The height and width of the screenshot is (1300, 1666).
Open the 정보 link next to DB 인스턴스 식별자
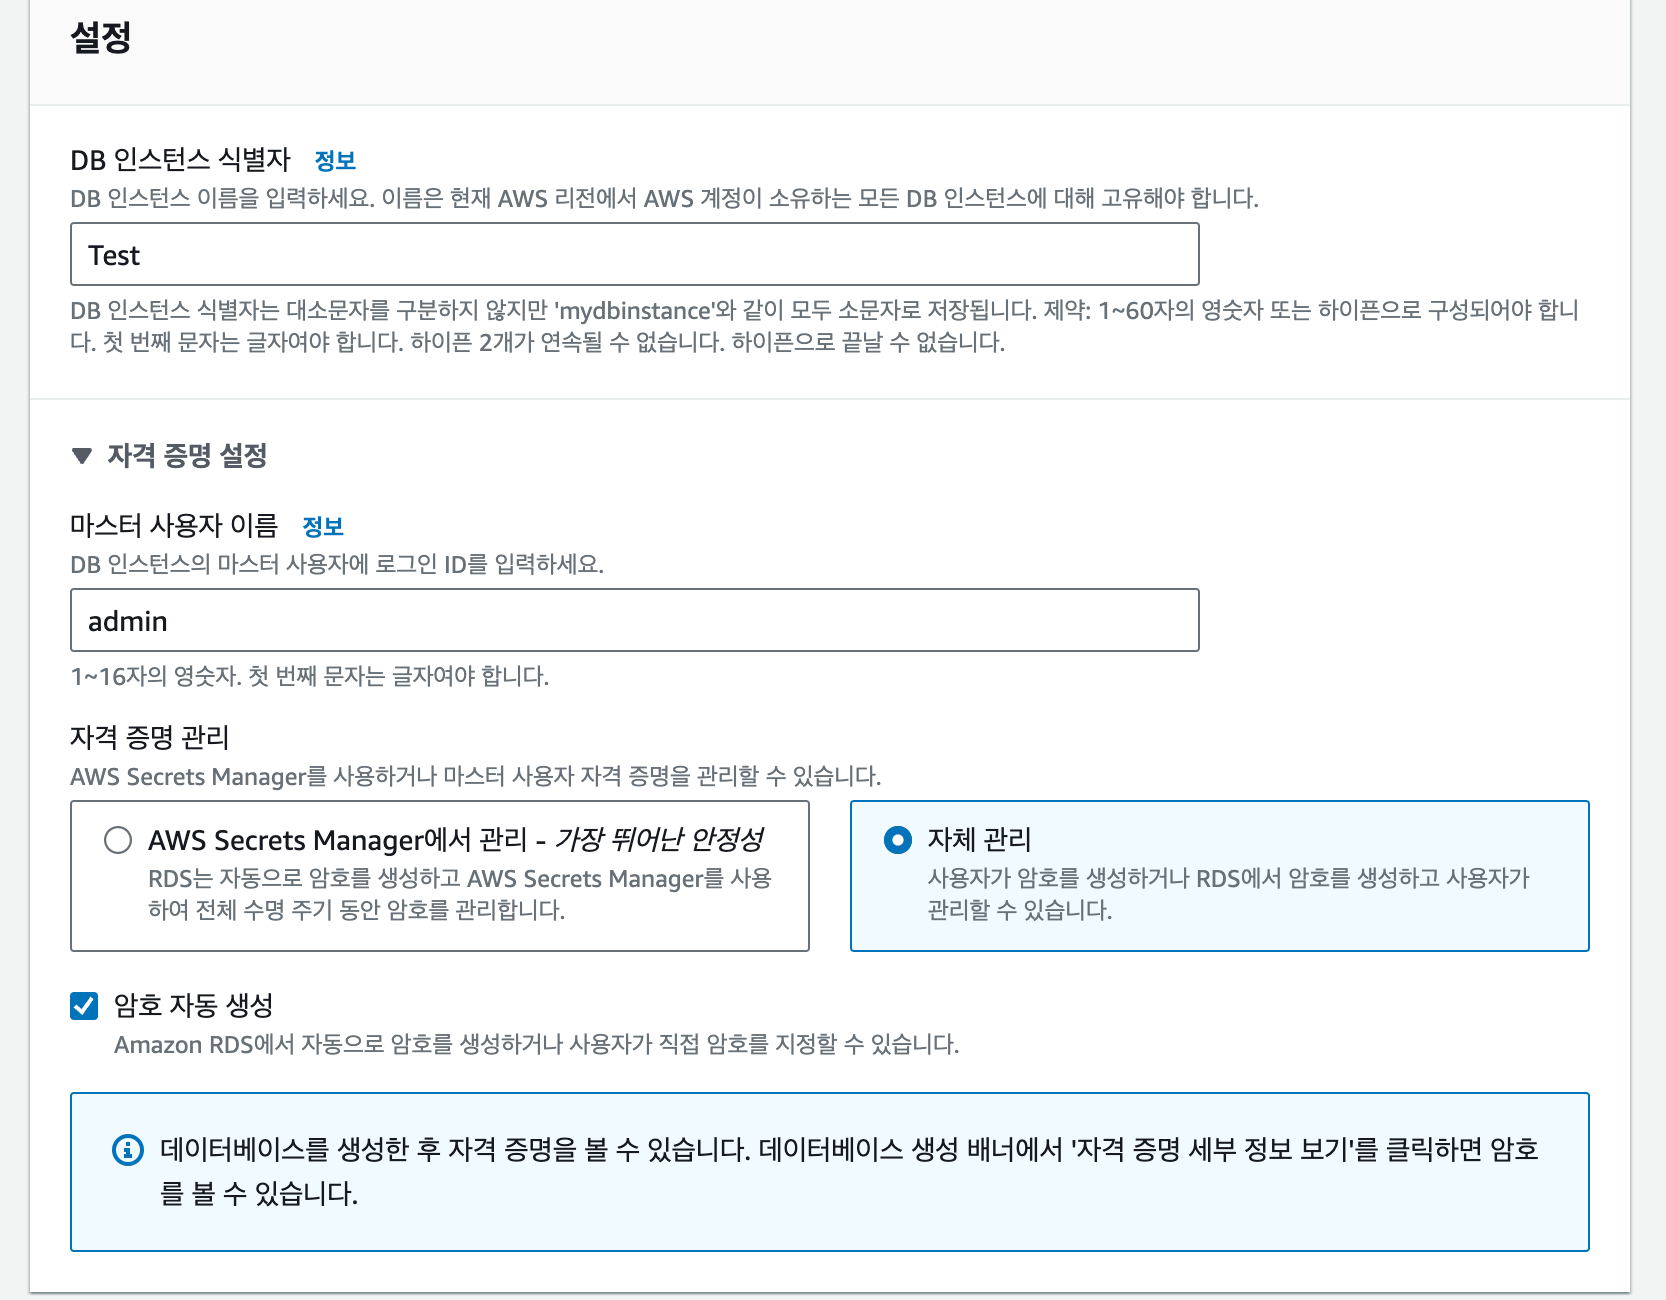[x=335, y=160]
